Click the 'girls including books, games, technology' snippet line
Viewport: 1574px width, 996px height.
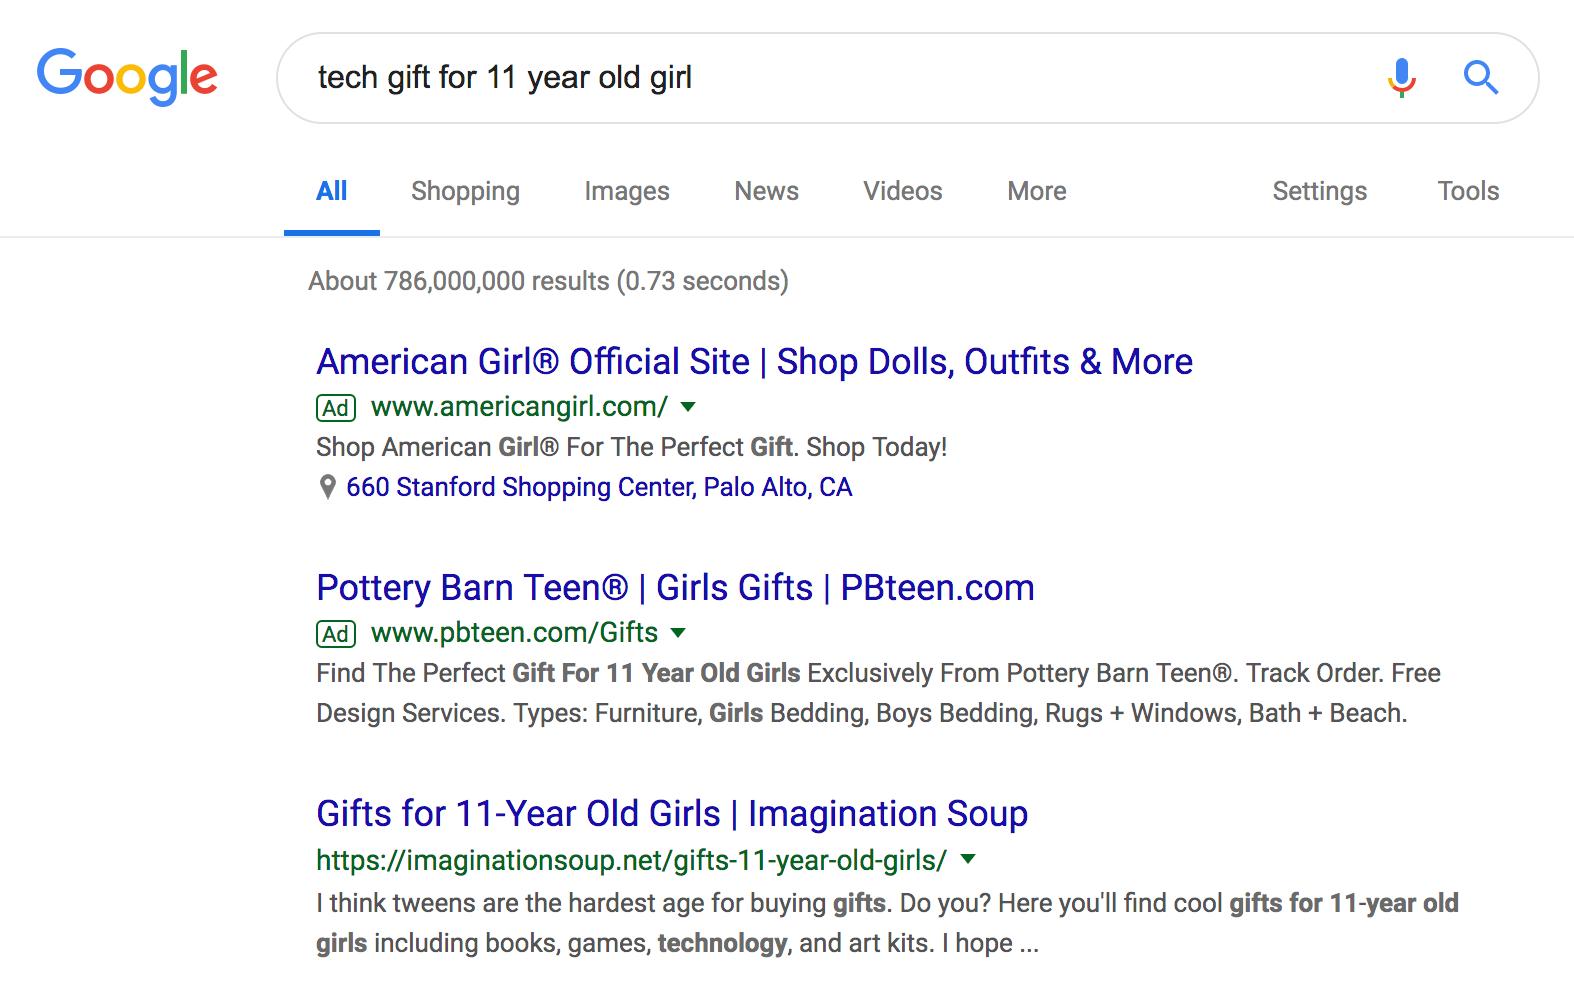click(x=677, y=943)
